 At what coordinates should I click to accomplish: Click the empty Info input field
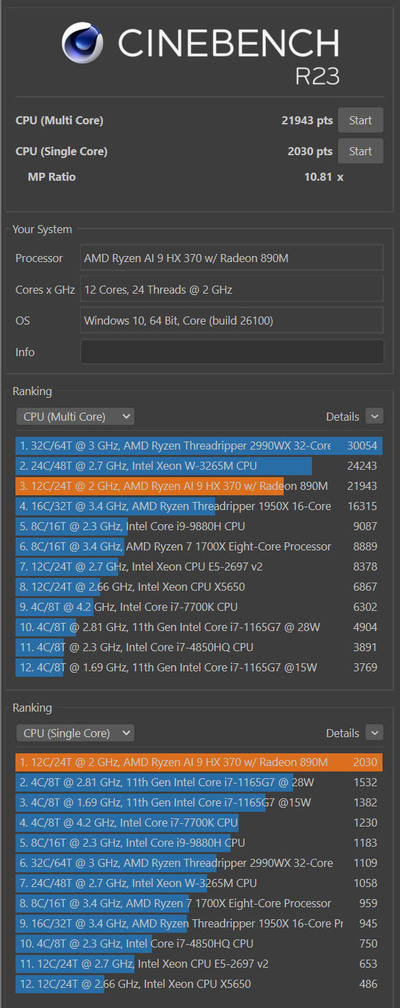tap(232, 352)
